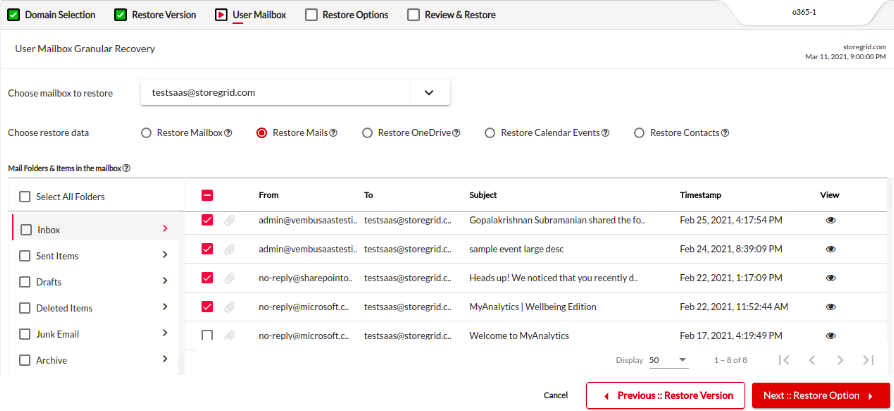Click attachment icon of Wellbeing Edition mail
894x411 pixels.
pos(229,307)
